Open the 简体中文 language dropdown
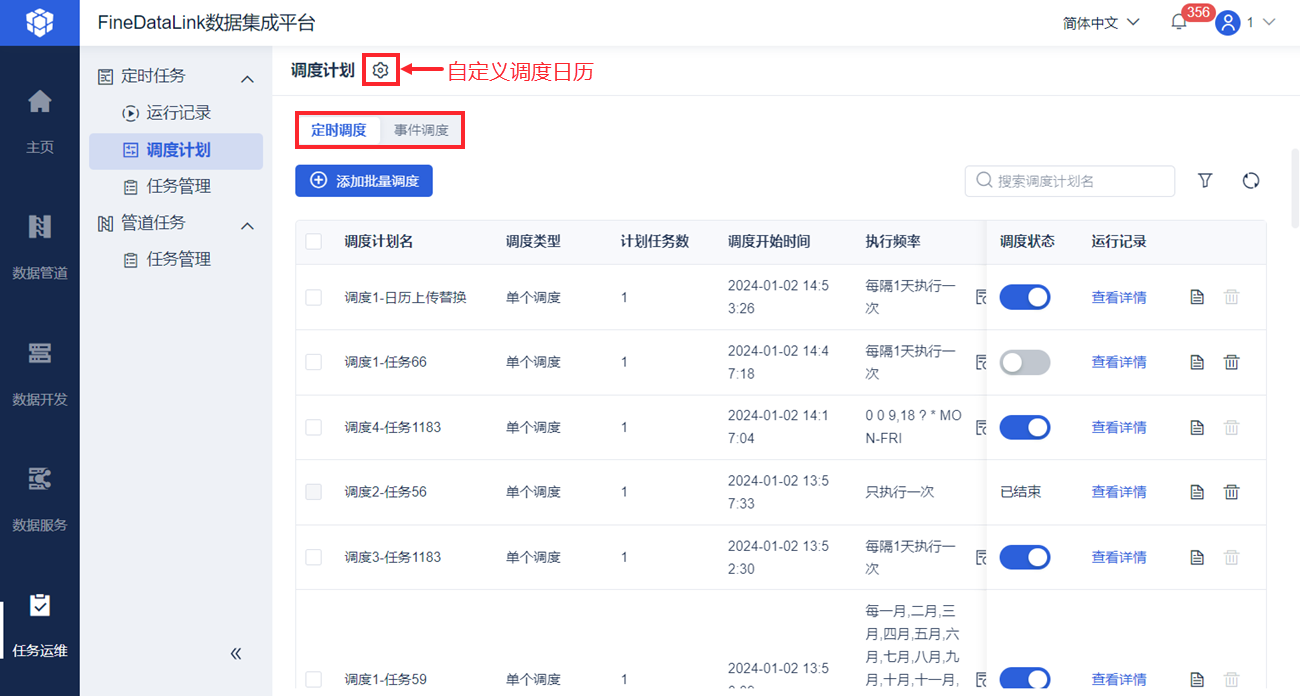1300x696 pixels. (1101, 22)
